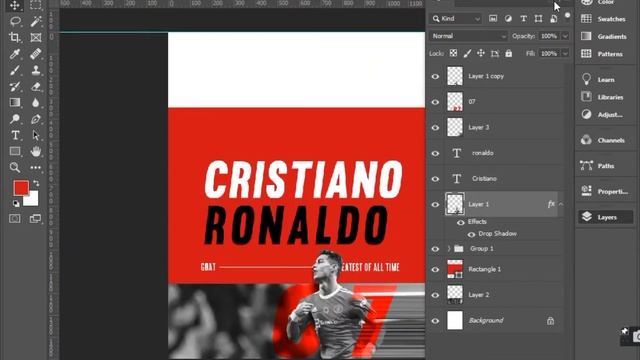
Task: Filter layers by pixel type
Action: 493,19
